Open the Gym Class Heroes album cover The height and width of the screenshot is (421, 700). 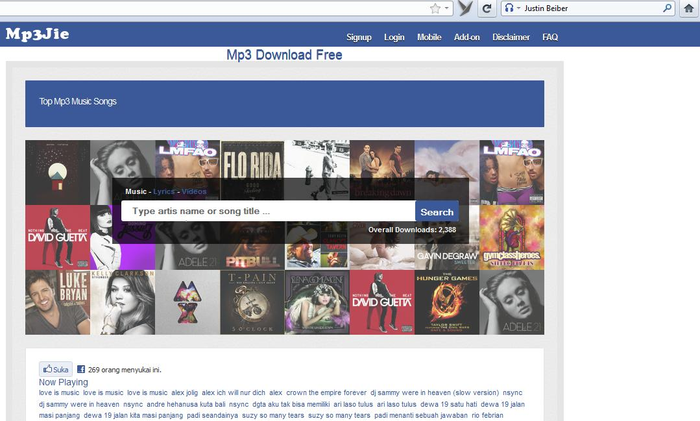point(512,237)
